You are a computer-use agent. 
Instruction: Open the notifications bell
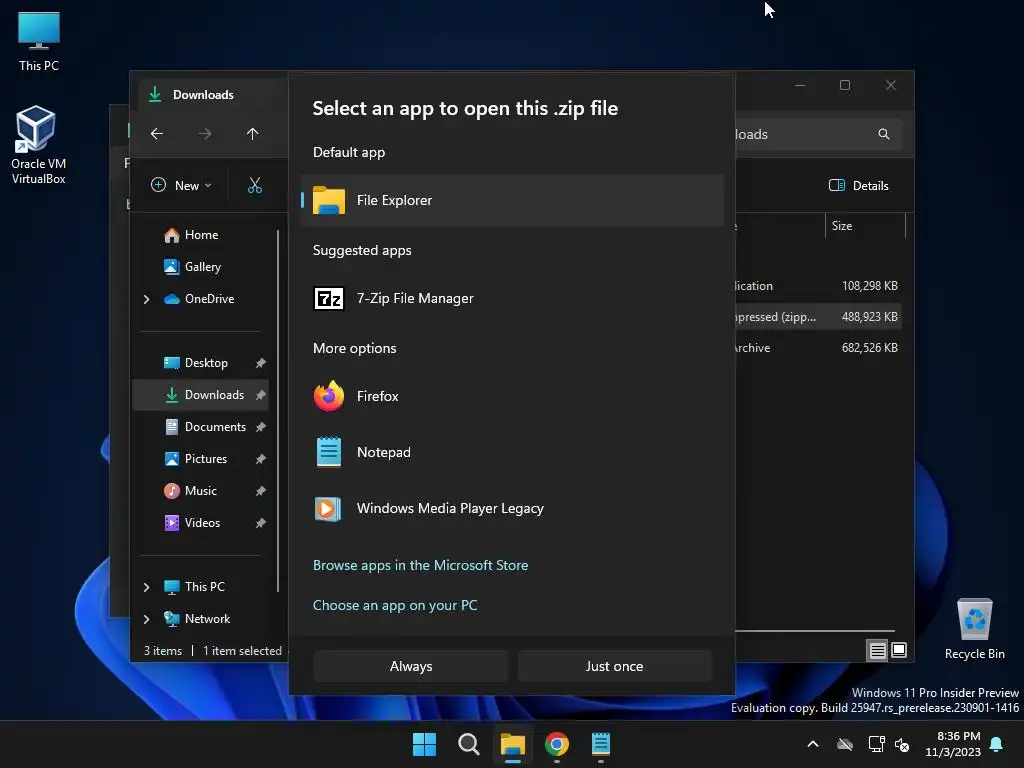(x=997, y=744)
